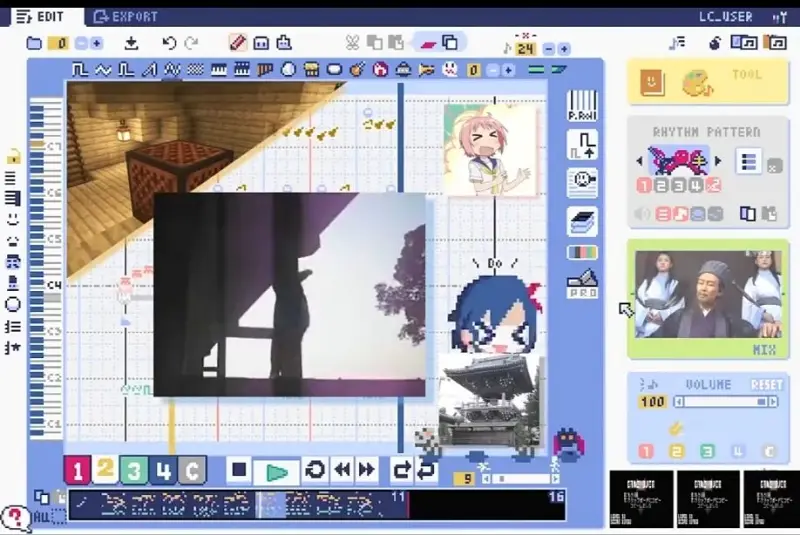Choose the square wave instrument
This screenshot has height=535, width=800.
click(80, 69)
